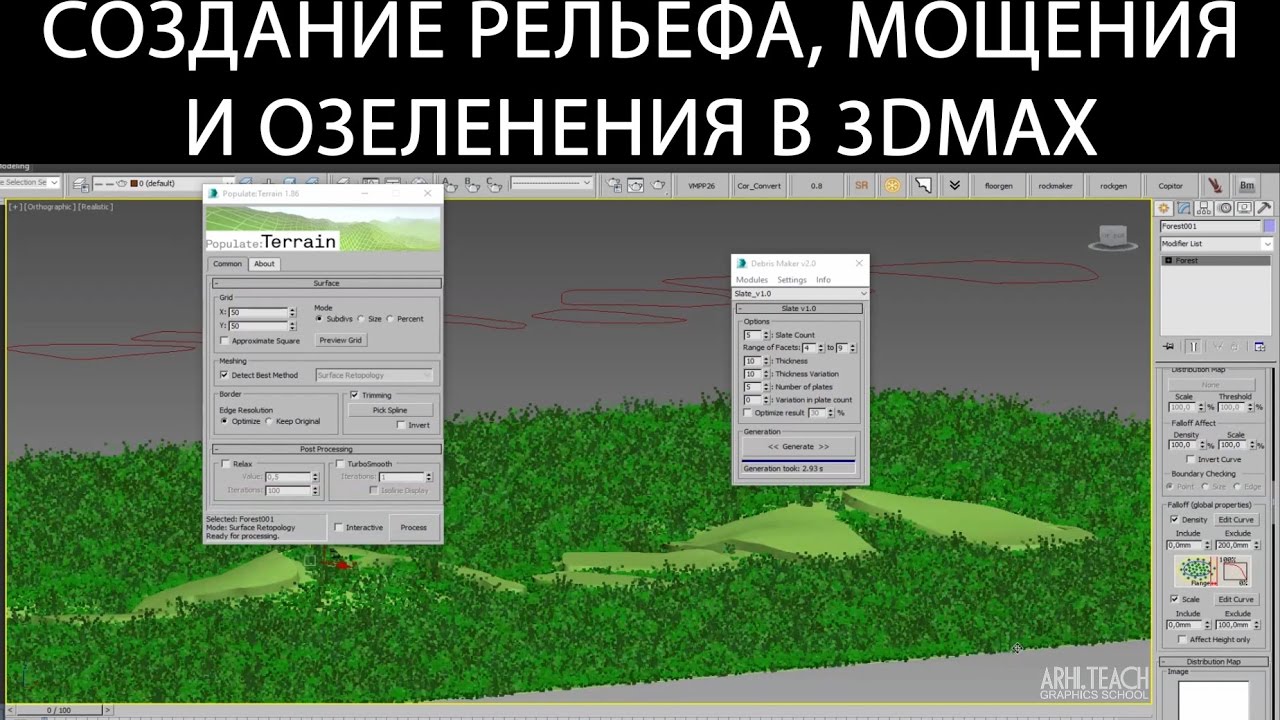This screenshot has height=720, width=1280.
Task: Click the red brush tool icon
Action: click(x=1215, y=185)
